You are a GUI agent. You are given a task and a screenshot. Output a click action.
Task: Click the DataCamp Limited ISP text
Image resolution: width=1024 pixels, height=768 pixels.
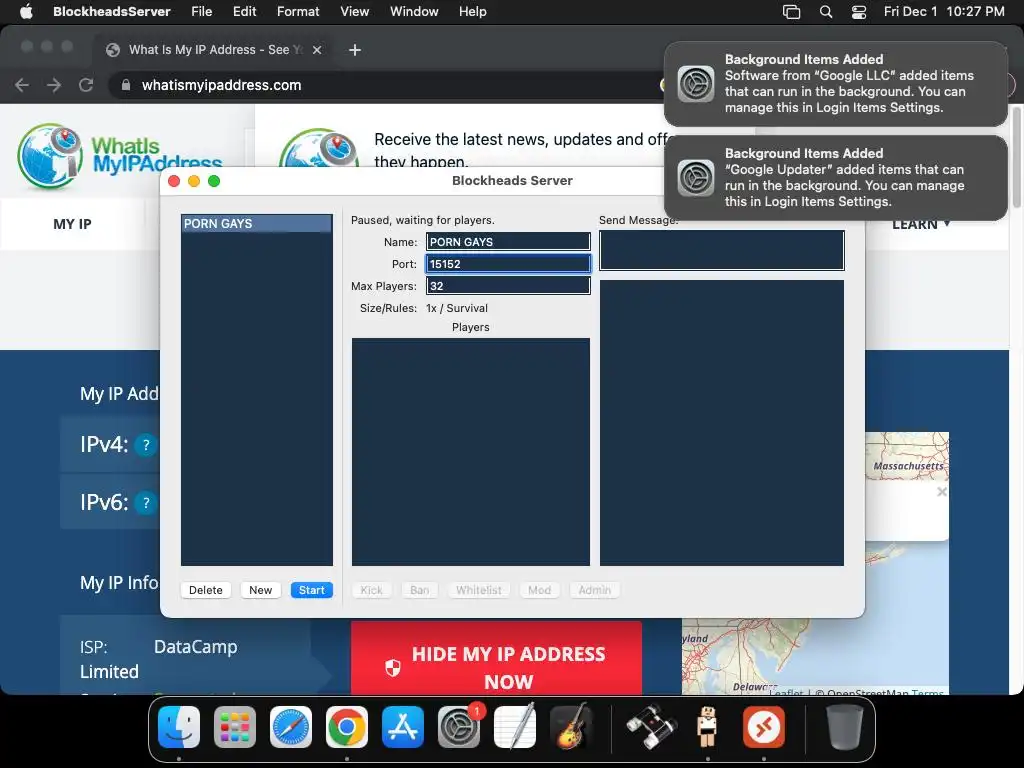pyautogui.click(x=159, y=659)
